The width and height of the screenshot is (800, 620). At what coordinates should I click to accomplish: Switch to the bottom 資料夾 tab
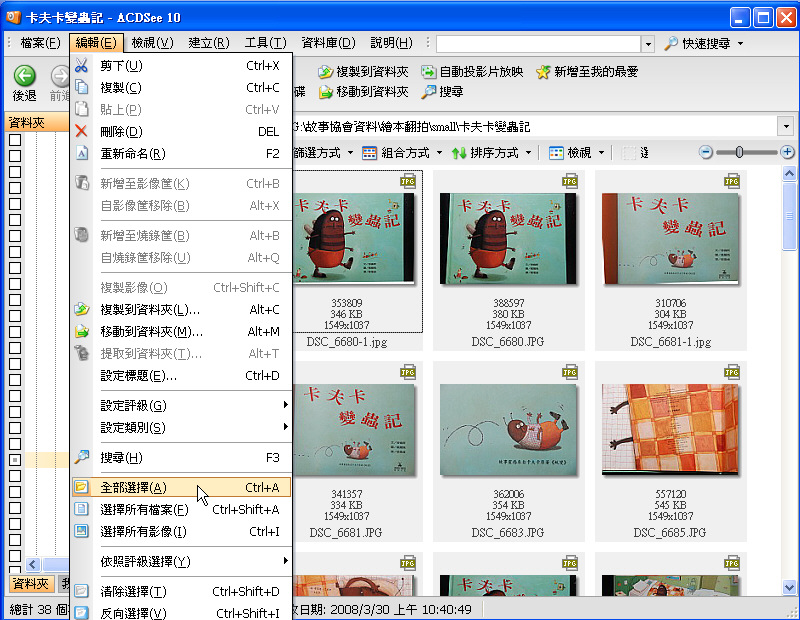[30, 583]
